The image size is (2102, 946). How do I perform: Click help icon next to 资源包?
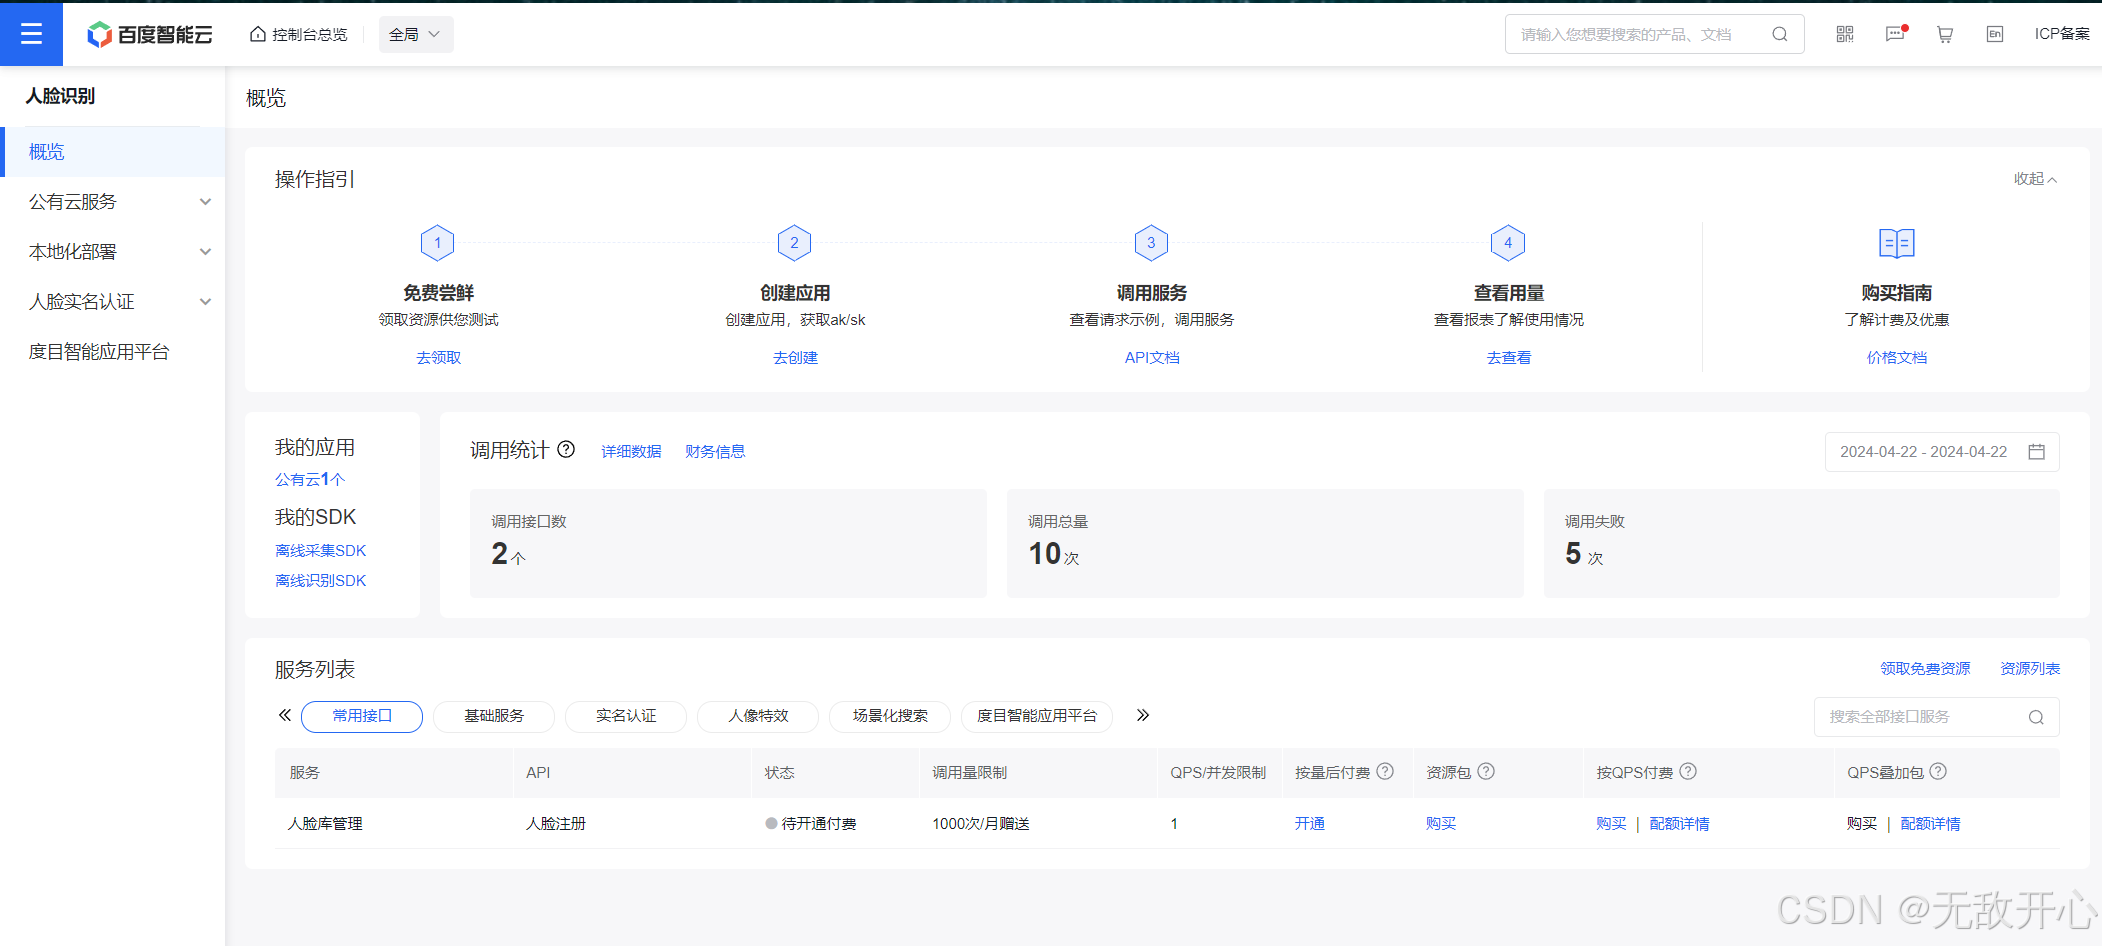tap(1486, 771)
